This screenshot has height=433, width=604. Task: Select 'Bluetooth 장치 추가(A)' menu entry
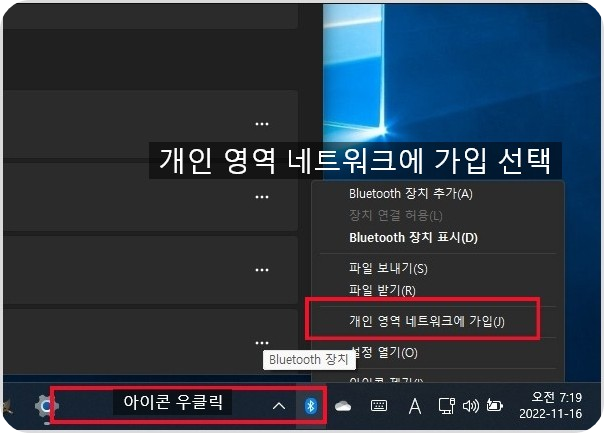411,194
